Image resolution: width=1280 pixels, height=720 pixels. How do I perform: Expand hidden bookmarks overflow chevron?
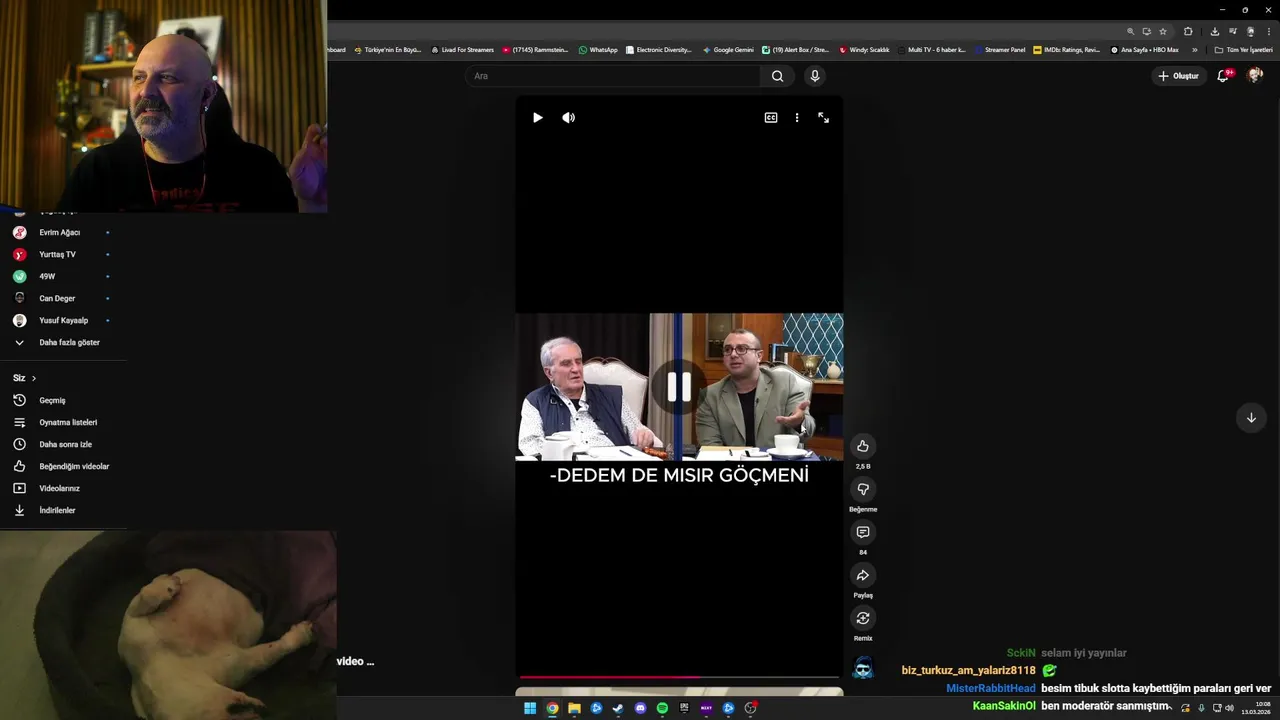point(1194,49)
